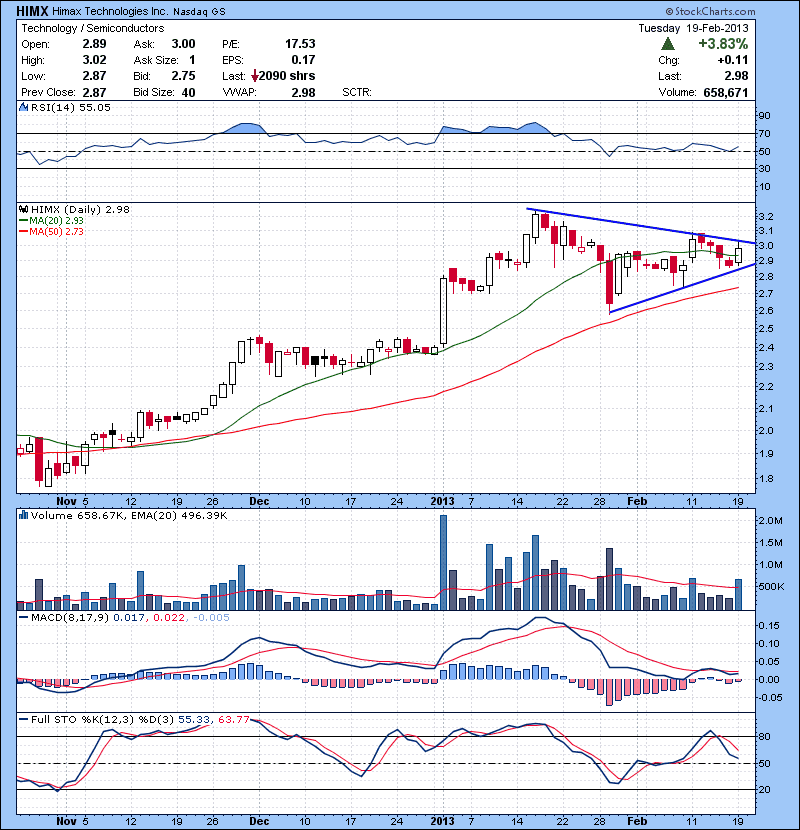
Task: Click the 2013 label on price axis
Action: point(443,501)
